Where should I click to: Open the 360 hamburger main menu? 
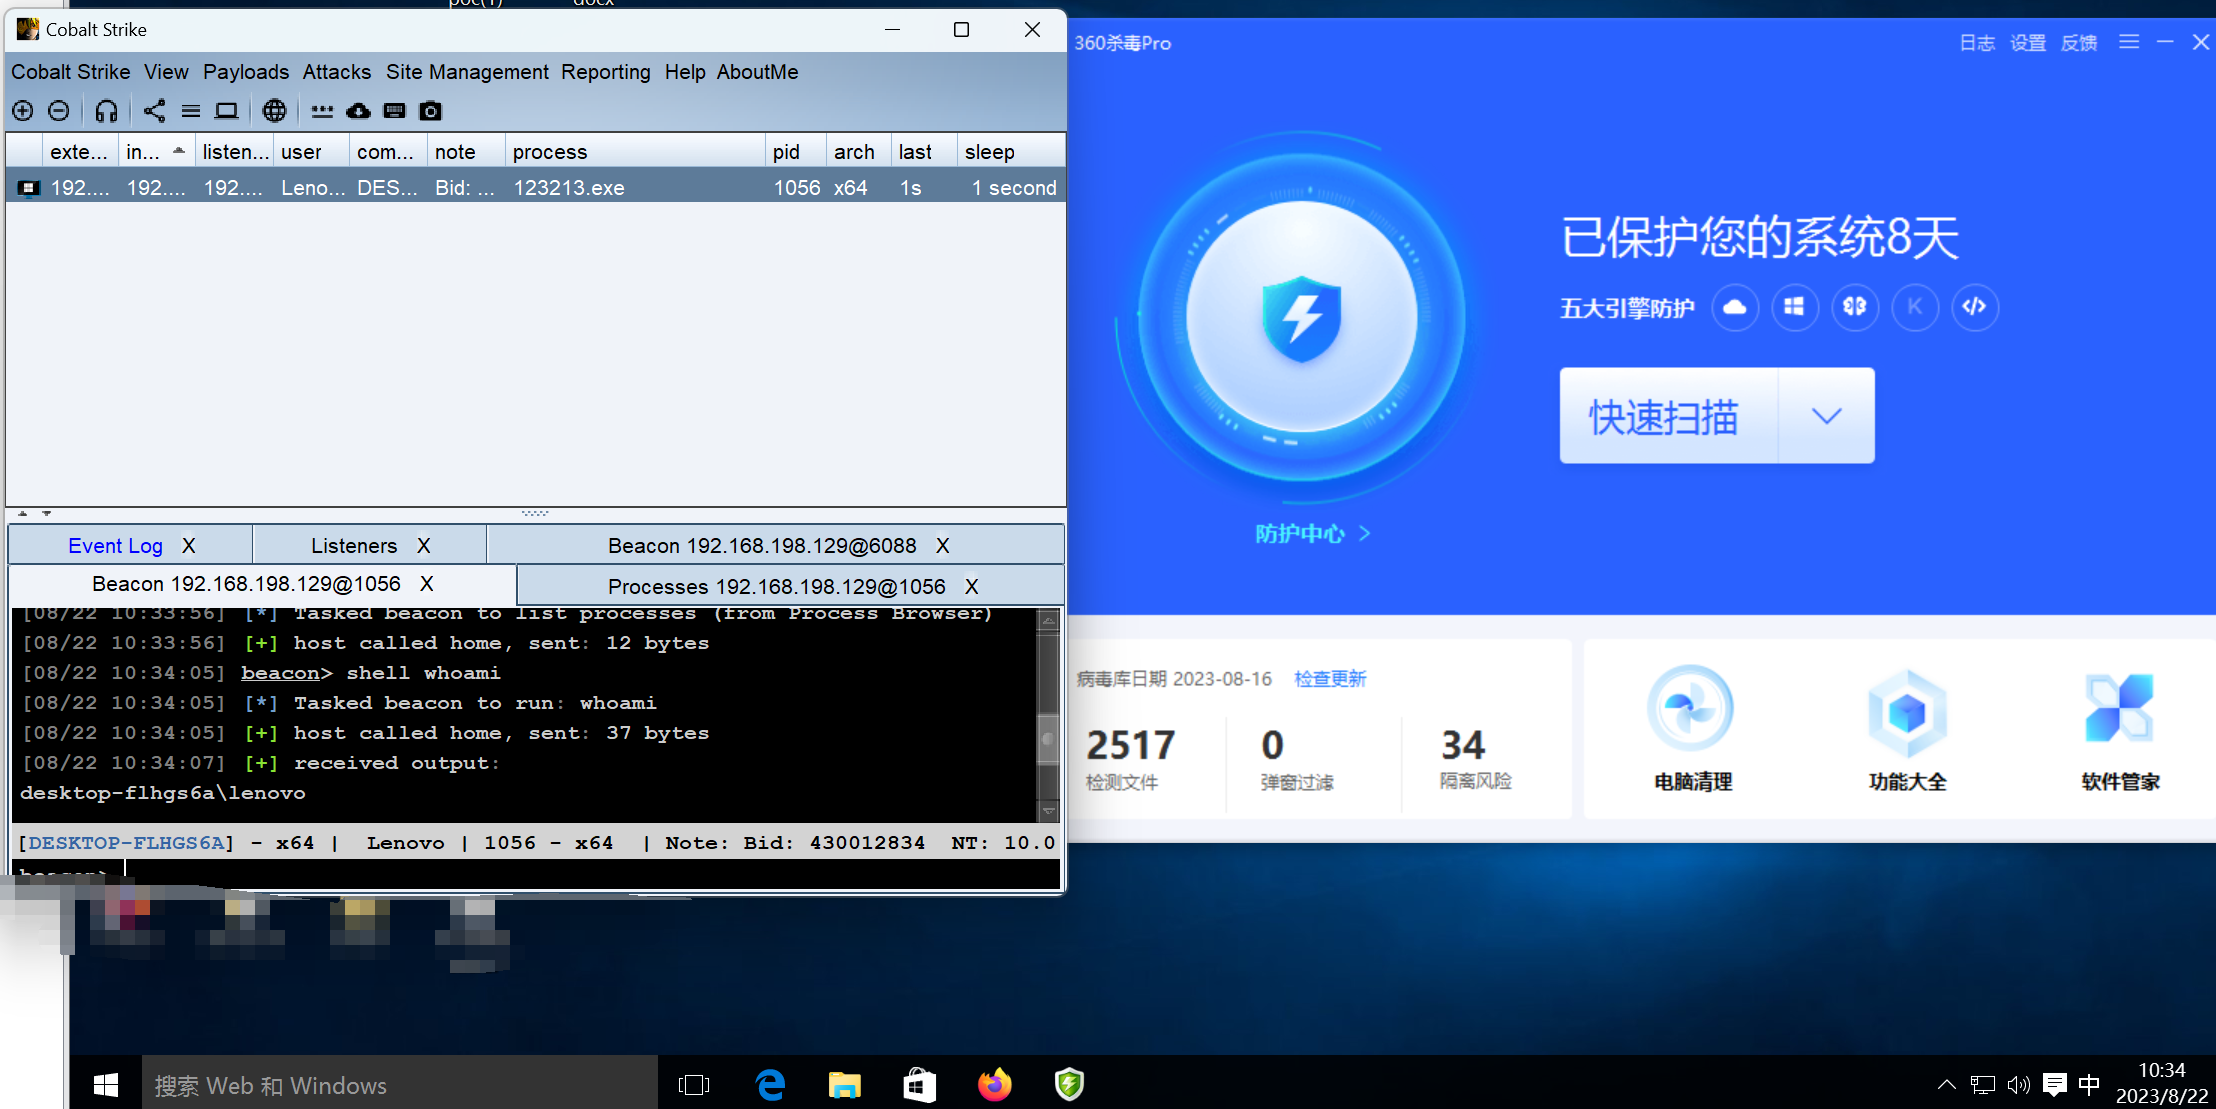(2129, 42)
